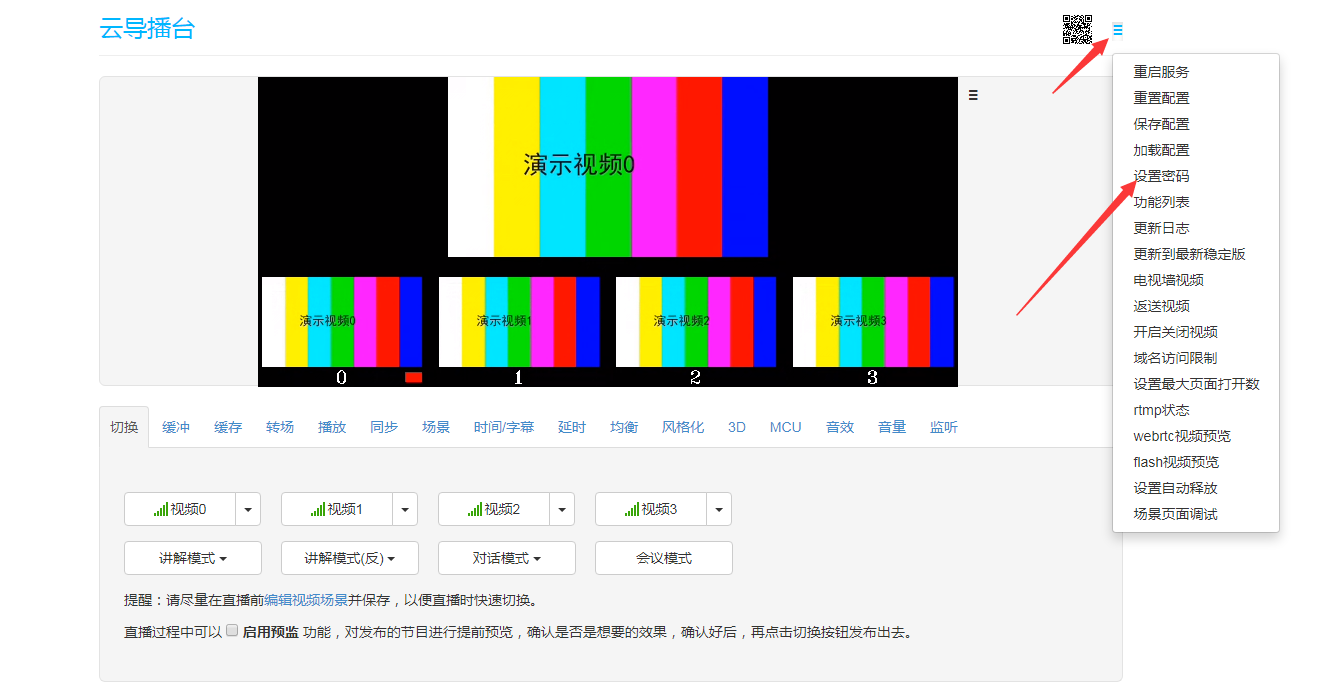1323x691 pixels.
Task: Switch to the MCU tab
Action: (x=786, y=427)
